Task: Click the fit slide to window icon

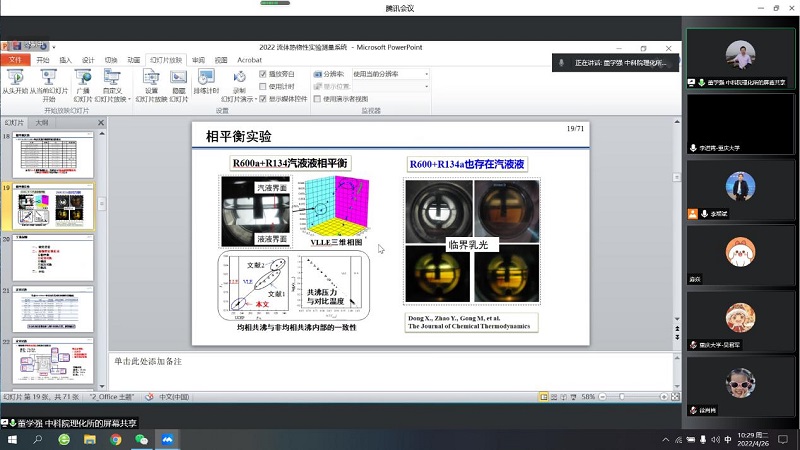Action: (675, 396)
